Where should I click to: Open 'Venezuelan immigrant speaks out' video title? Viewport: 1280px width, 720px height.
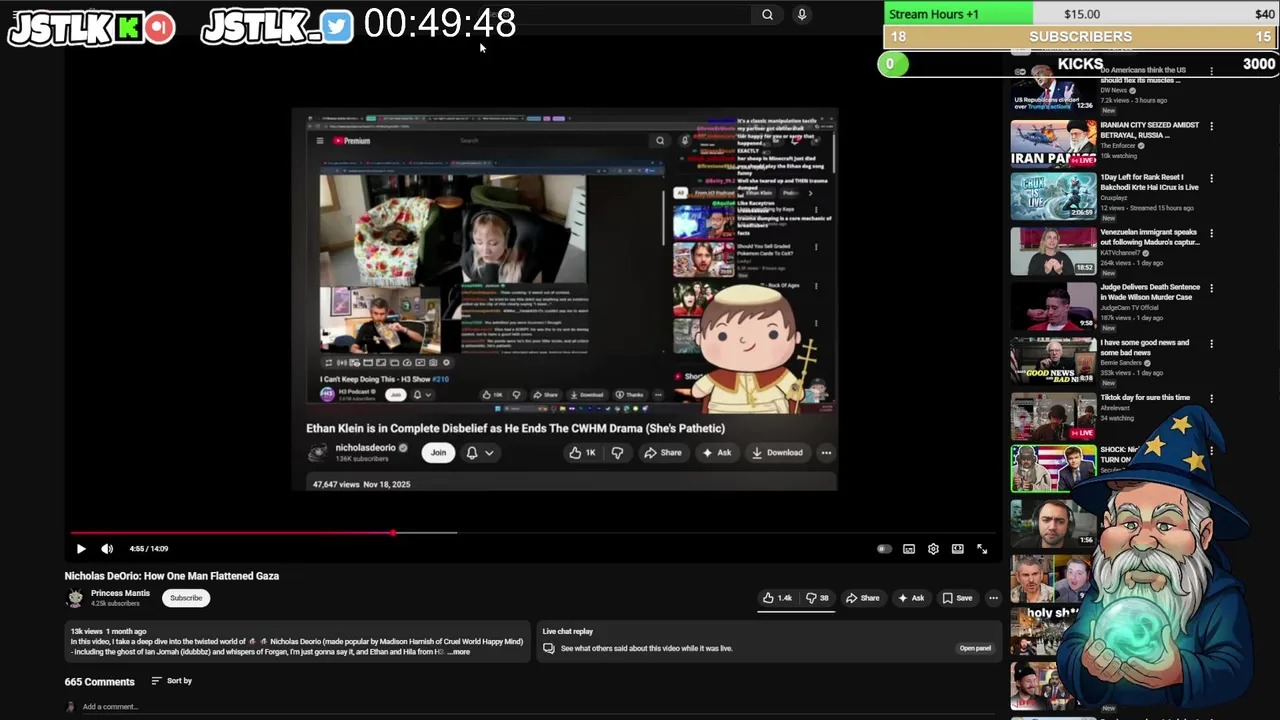[1148, 237]
